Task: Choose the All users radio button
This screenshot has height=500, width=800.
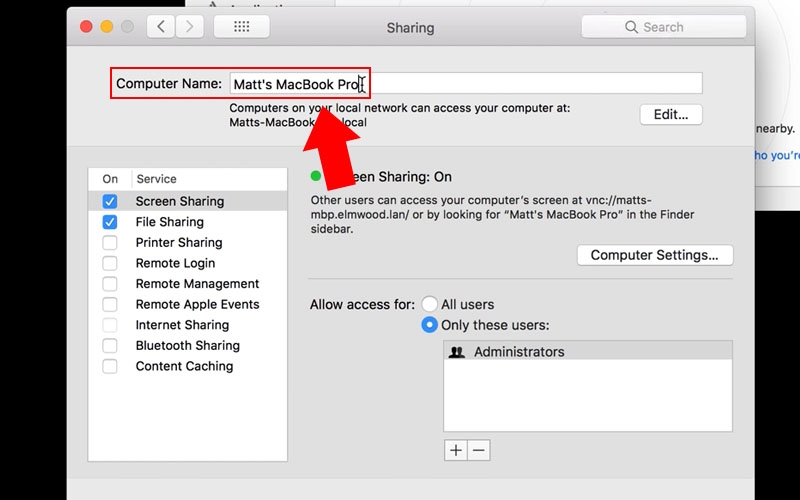Action: coord(429,304)
